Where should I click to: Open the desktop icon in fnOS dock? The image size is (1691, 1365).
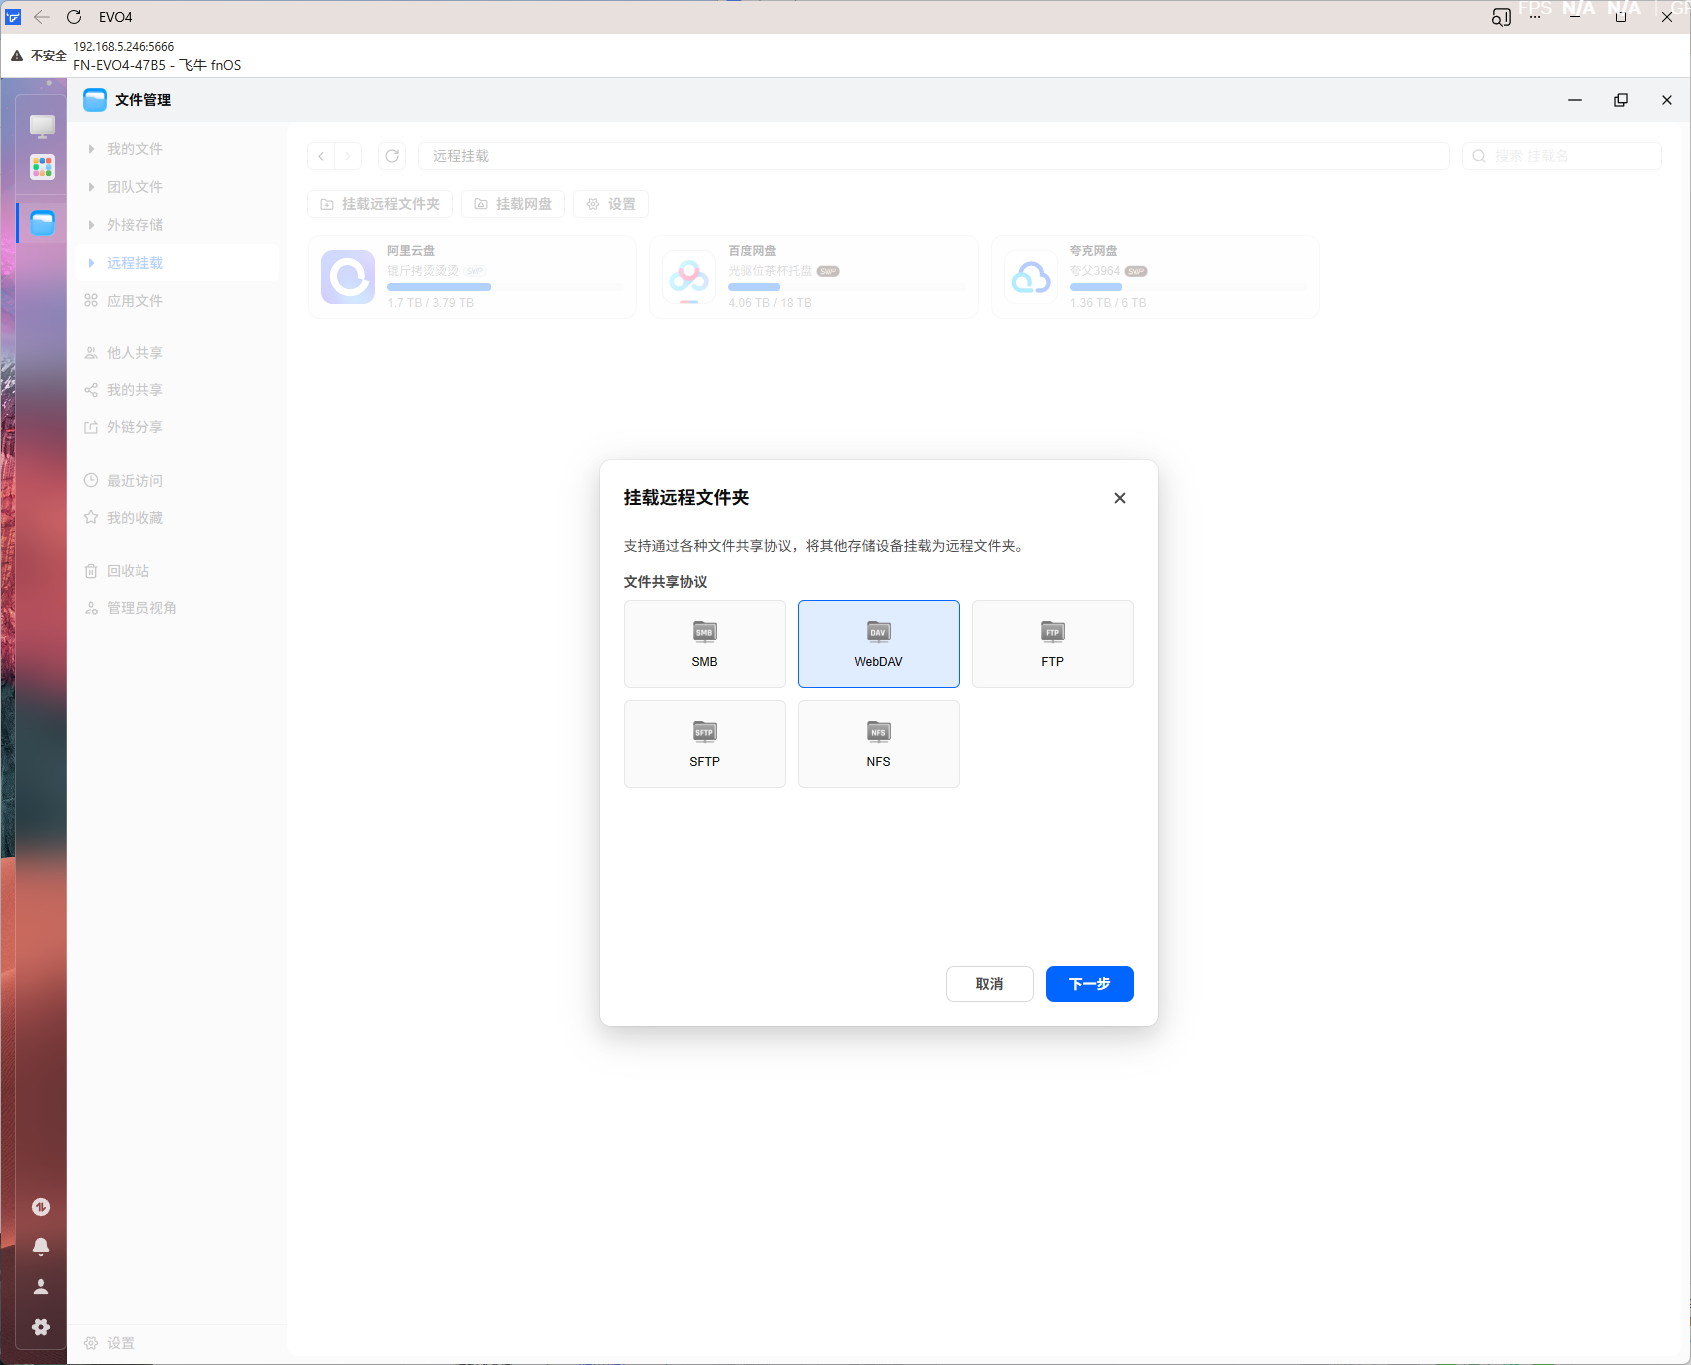[x=42, y=126]
